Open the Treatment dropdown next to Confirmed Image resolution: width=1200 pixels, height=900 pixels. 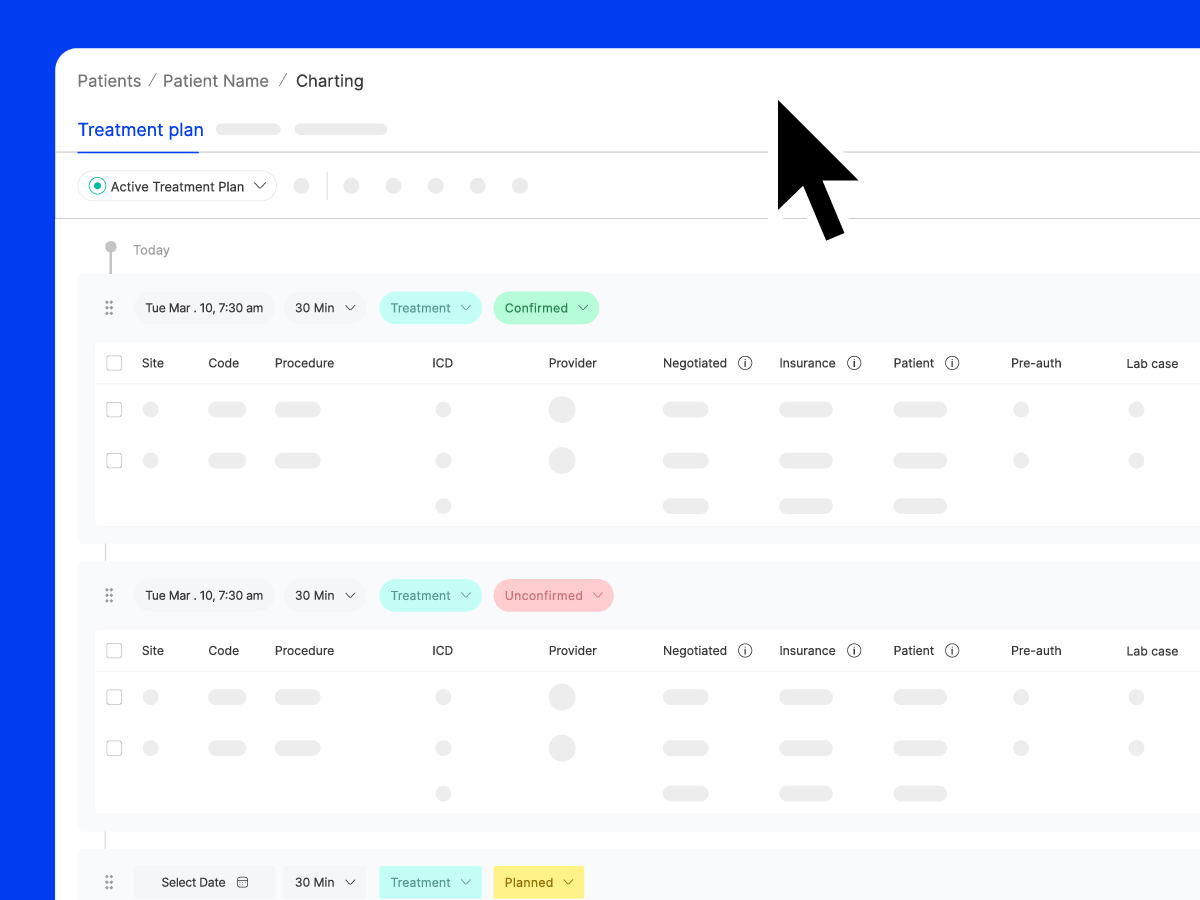pyautogui.click(x=430, y=308)
